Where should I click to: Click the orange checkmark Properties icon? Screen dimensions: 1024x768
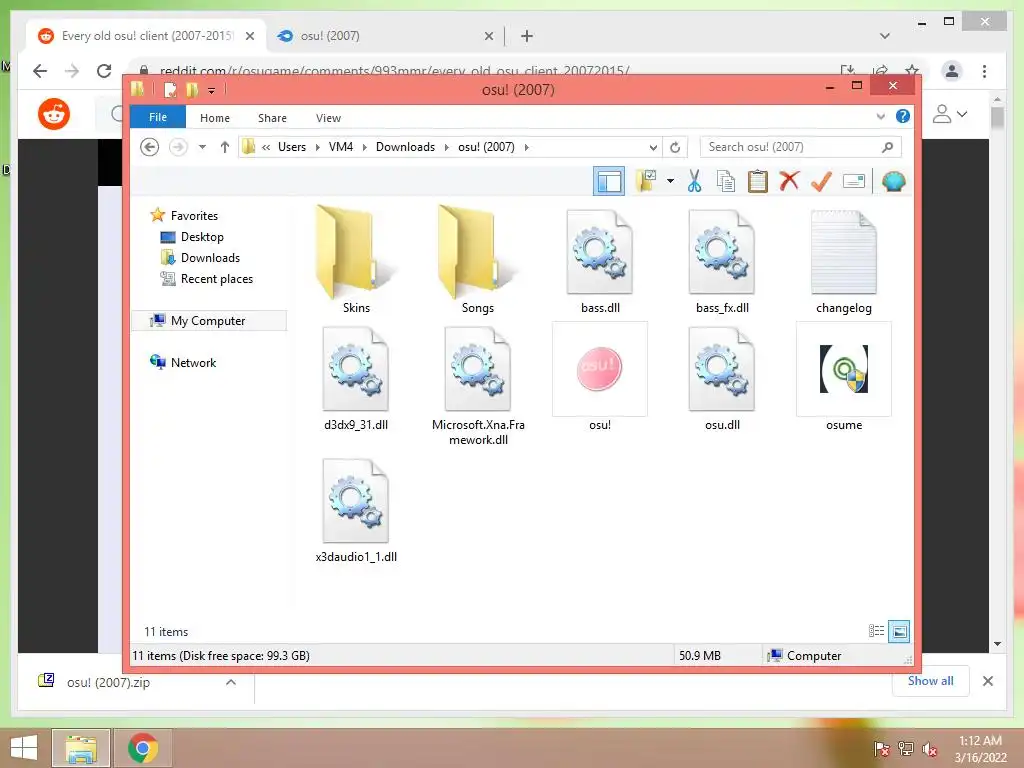[821, 181]
